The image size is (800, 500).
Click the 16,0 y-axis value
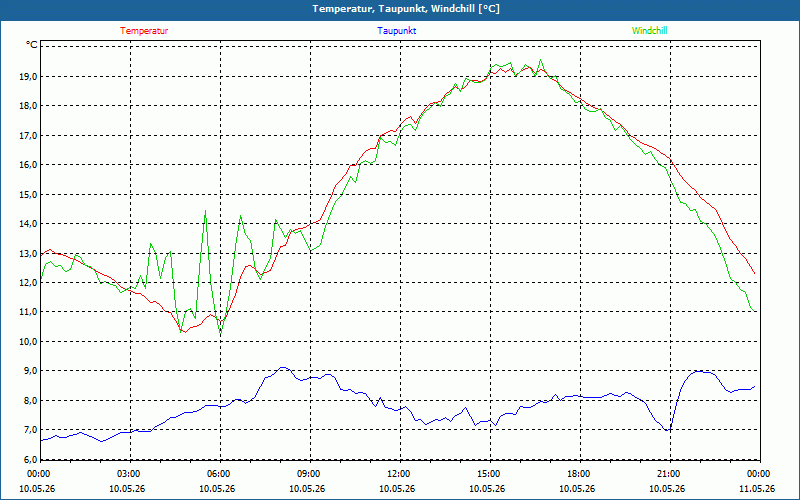click(x=29, y=165)
